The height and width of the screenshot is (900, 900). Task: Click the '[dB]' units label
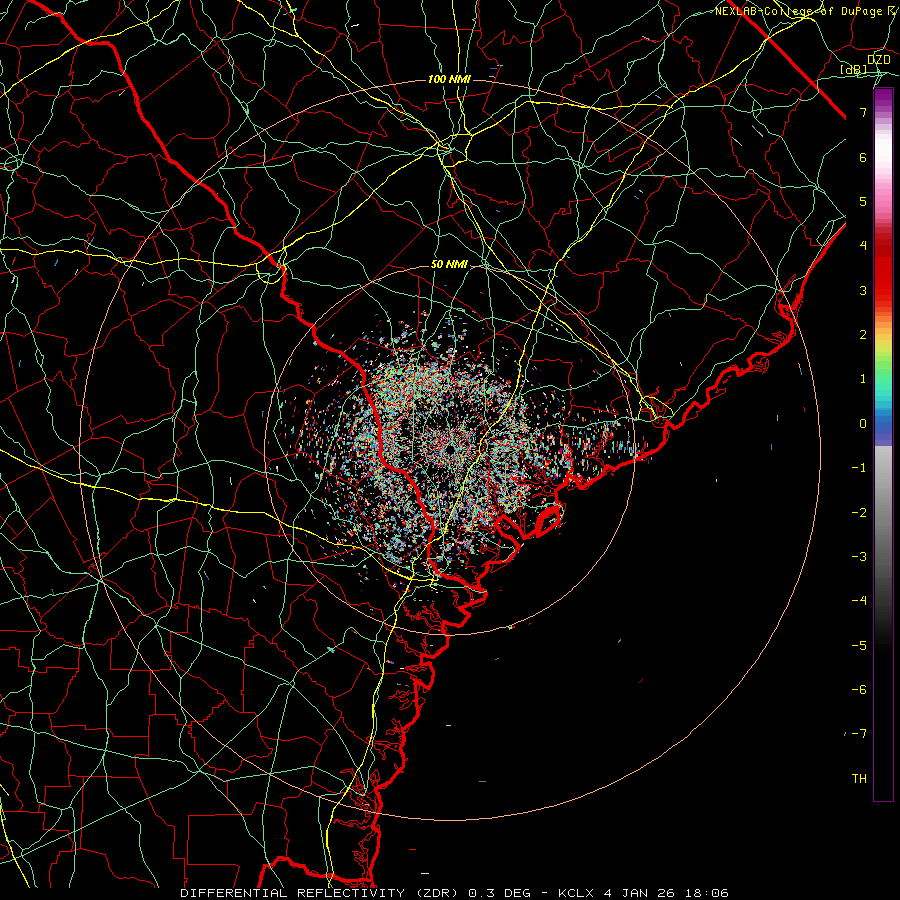(854, 69)
